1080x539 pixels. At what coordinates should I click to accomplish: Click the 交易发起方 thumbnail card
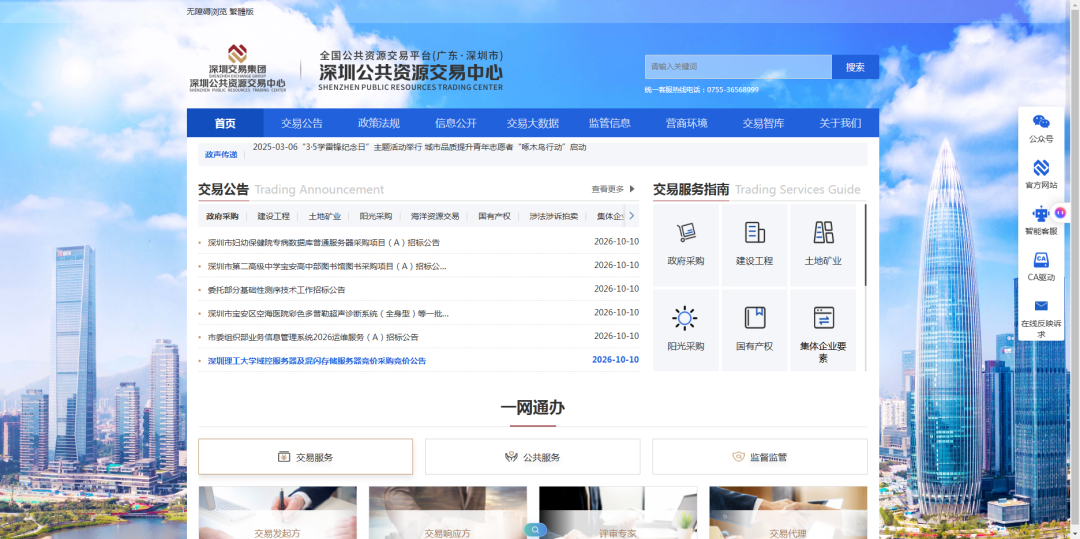point(278,513)
